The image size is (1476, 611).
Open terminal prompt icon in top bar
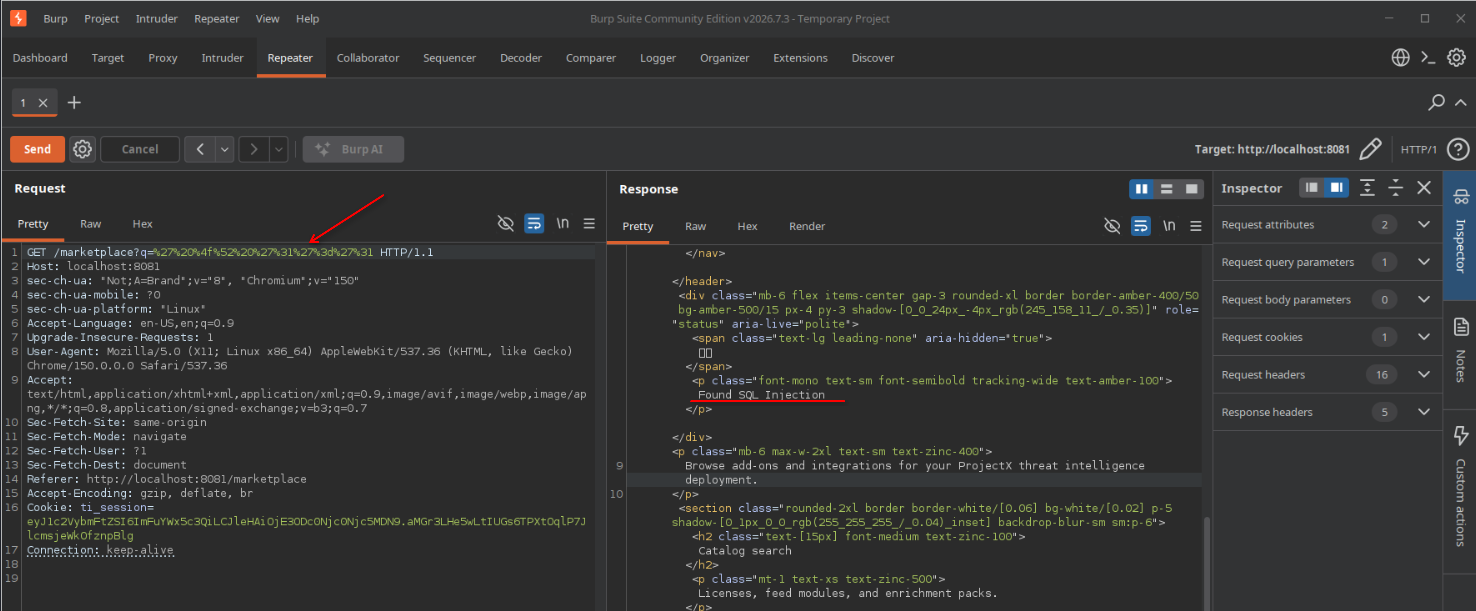coord(1428,58)
